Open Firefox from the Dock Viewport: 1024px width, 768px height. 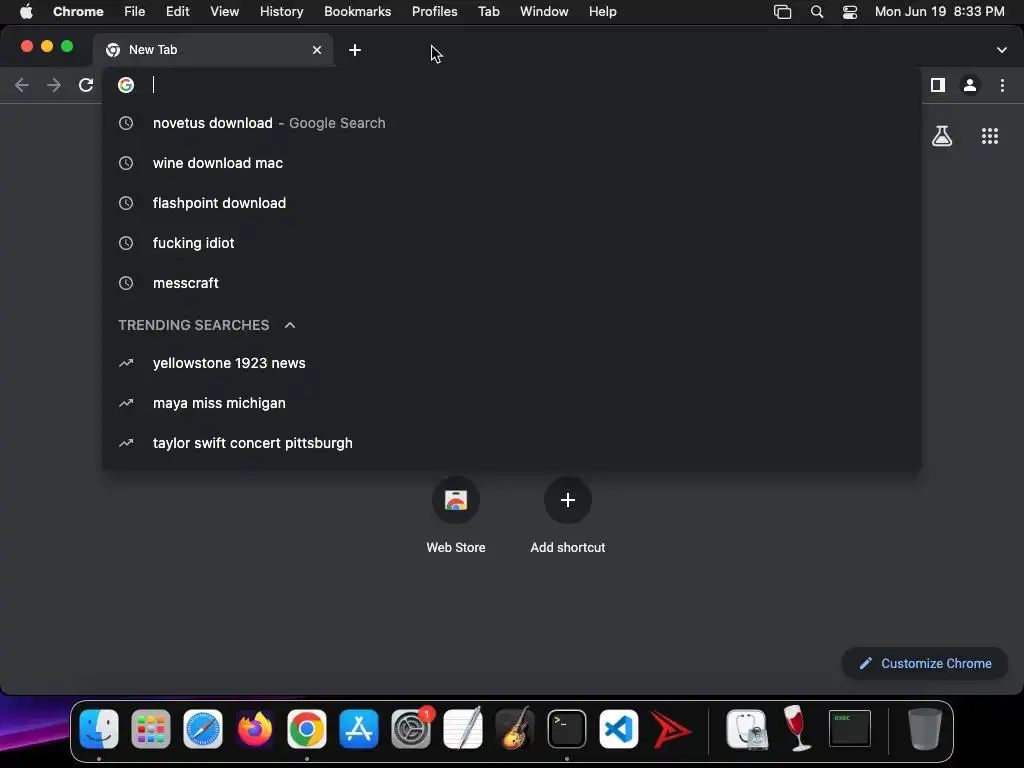(255, 729)
